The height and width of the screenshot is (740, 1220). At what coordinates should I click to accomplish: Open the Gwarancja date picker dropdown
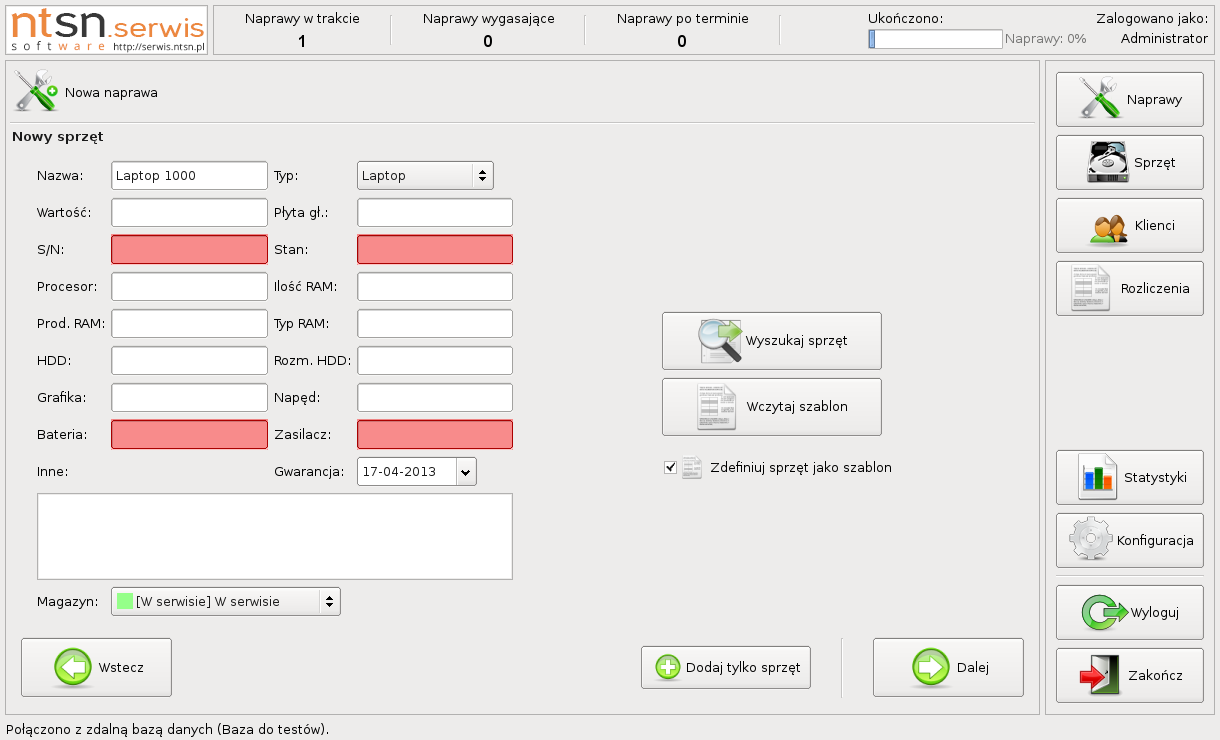[466, 472]
